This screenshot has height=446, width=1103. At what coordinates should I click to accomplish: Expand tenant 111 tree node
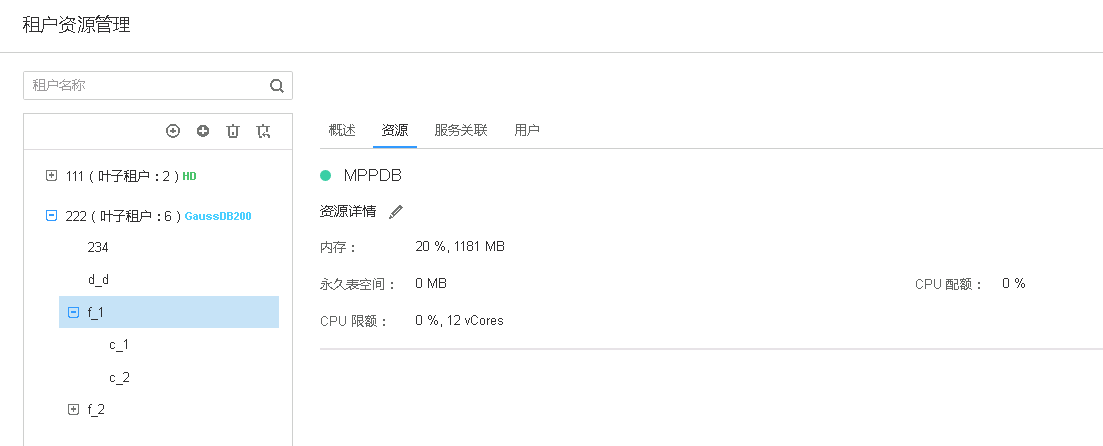[x=52, y=176]
